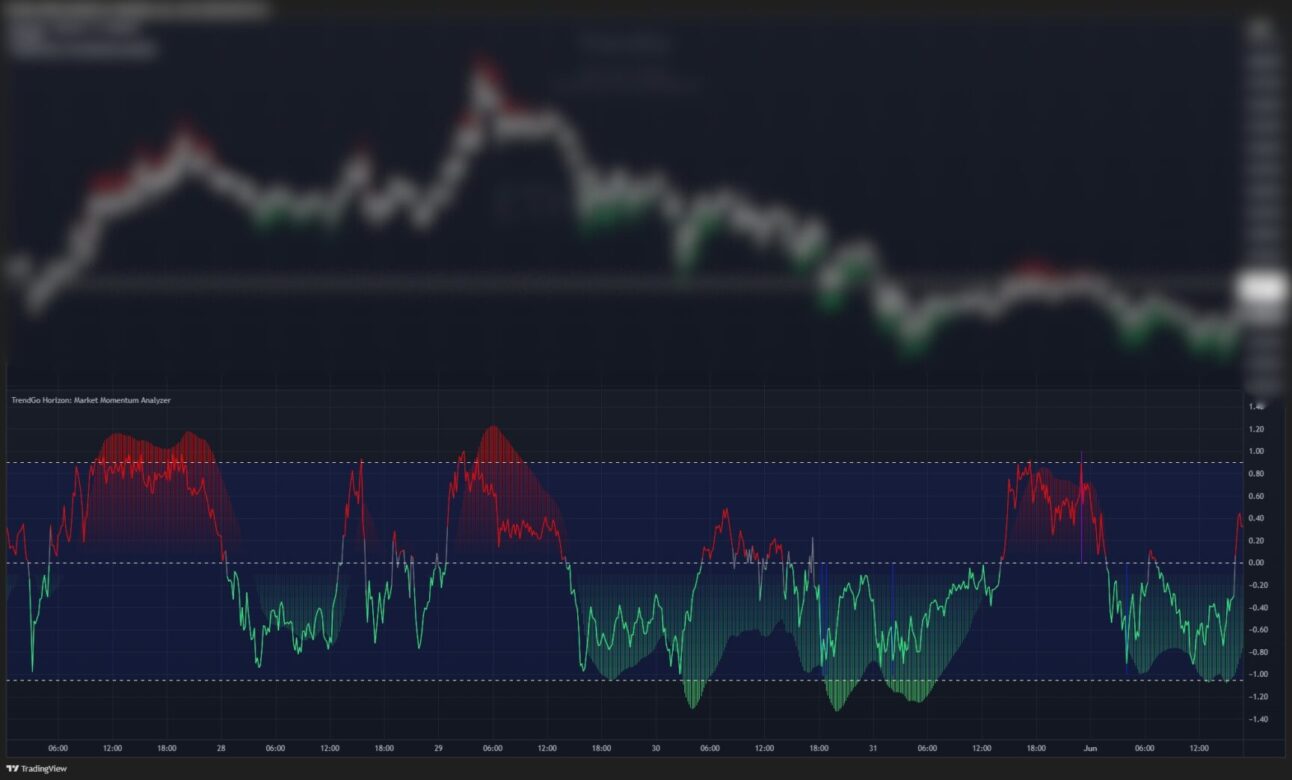Pick the 31 date marker on time axis
Image resolution: width=1292 pixels, height=780 pixels.
[x=872, y=748]
